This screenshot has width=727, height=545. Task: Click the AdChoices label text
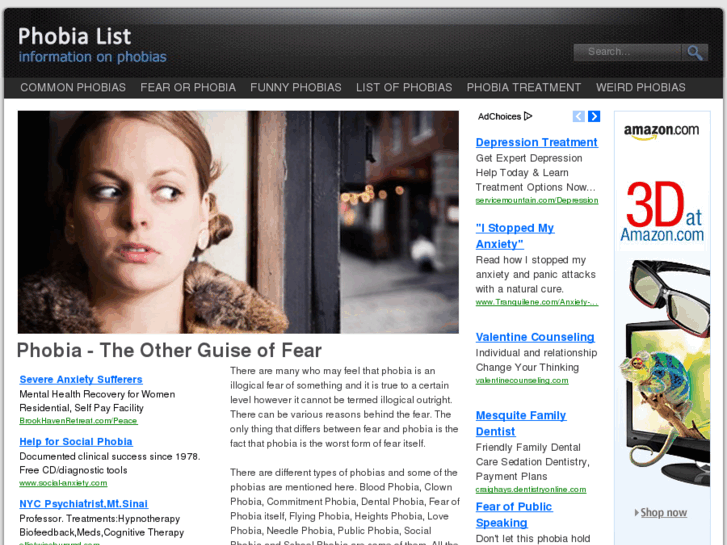(499, 116)
